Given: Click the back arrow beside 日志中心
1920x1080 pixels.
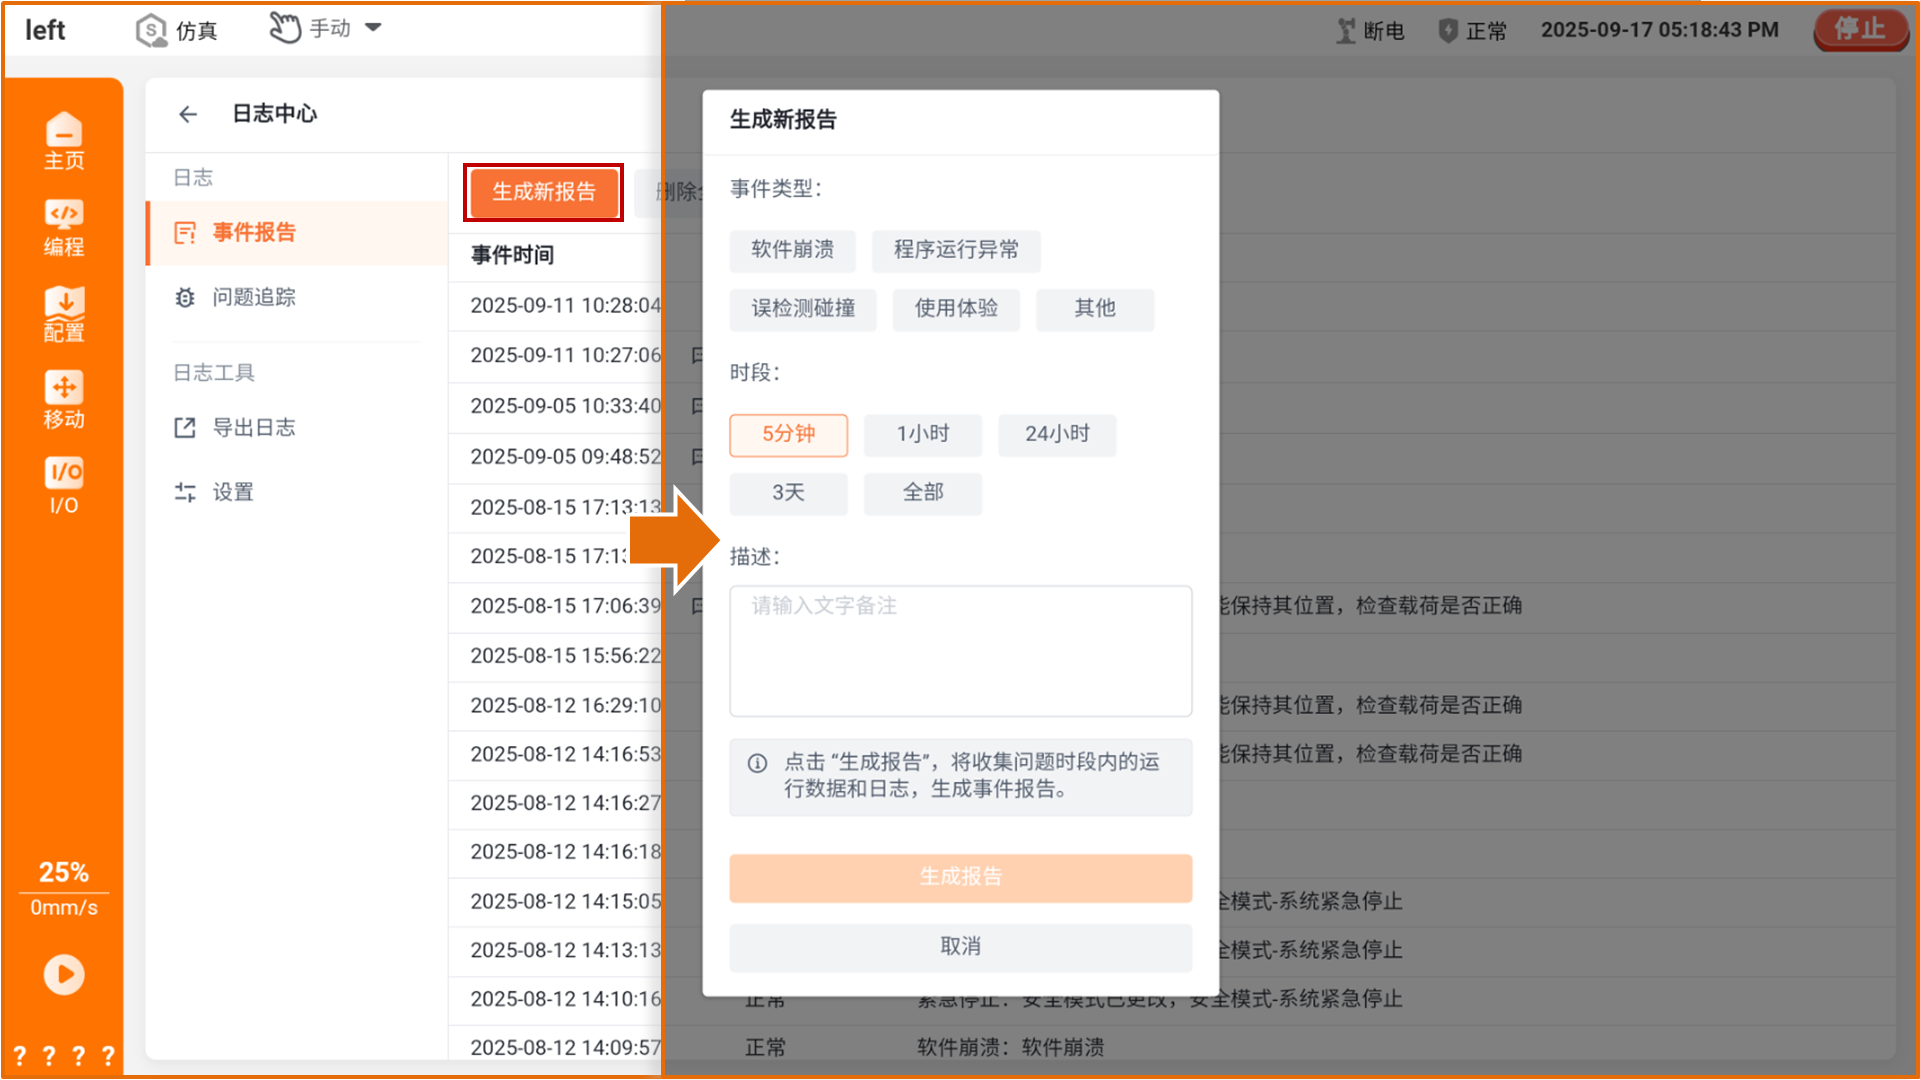Looking at the screenshot, I should point(188,114).
